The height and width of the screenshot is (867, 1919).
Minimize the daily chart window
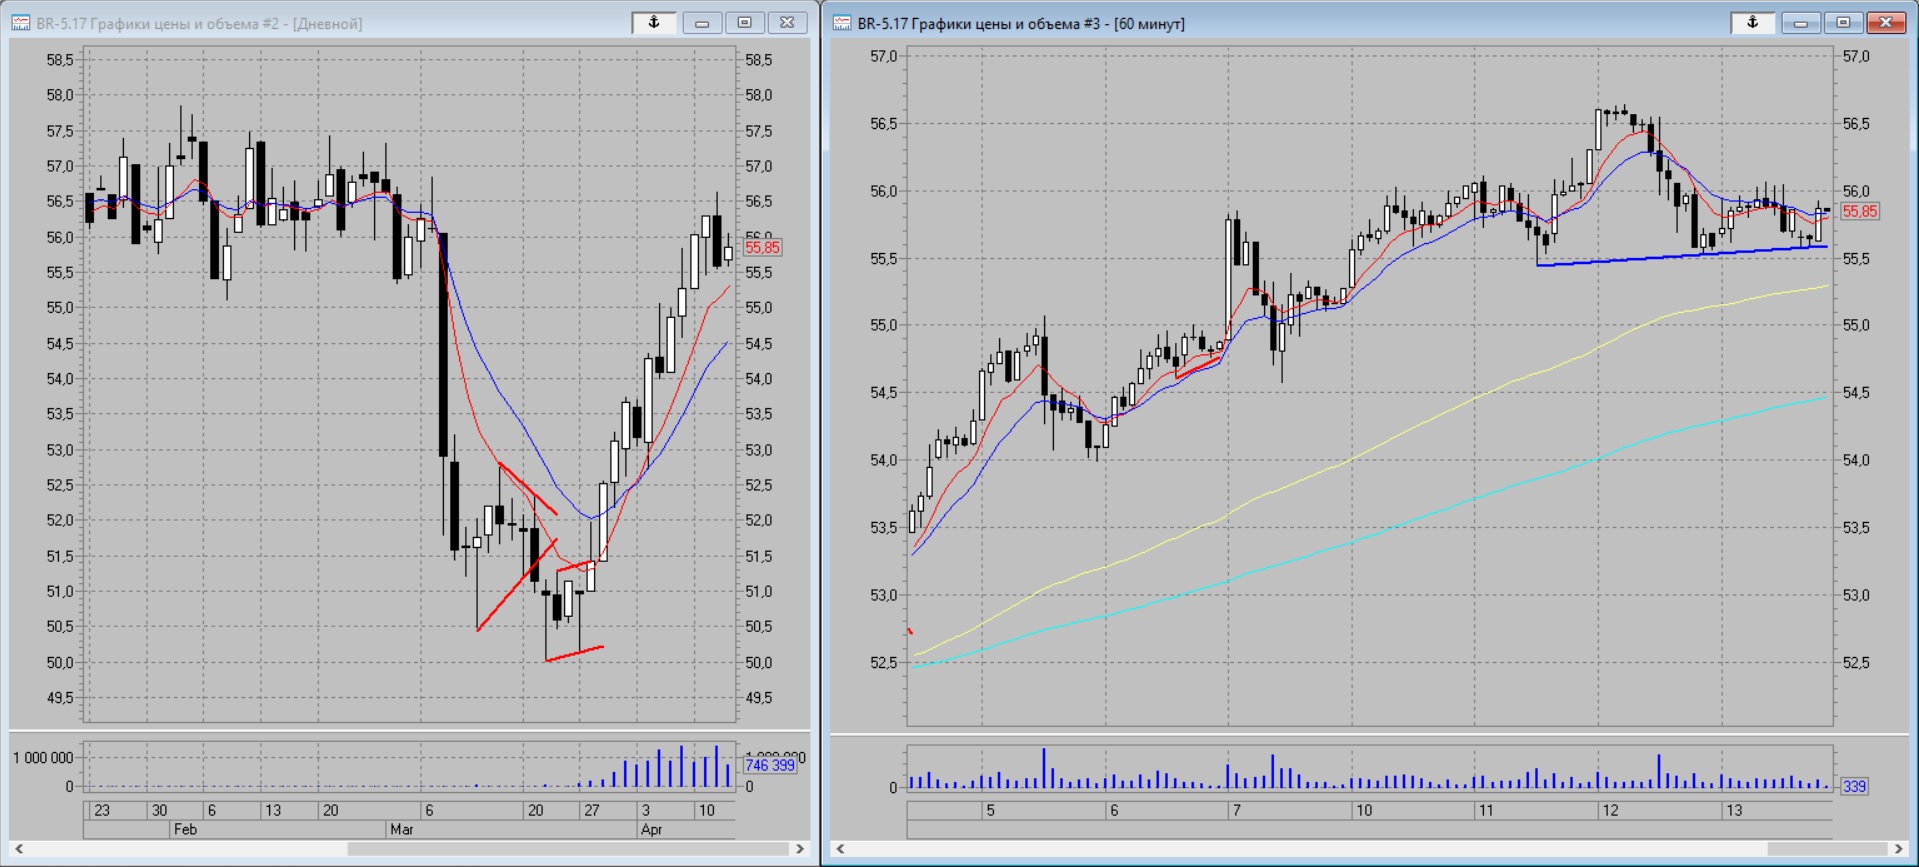[x=702, y=22]
